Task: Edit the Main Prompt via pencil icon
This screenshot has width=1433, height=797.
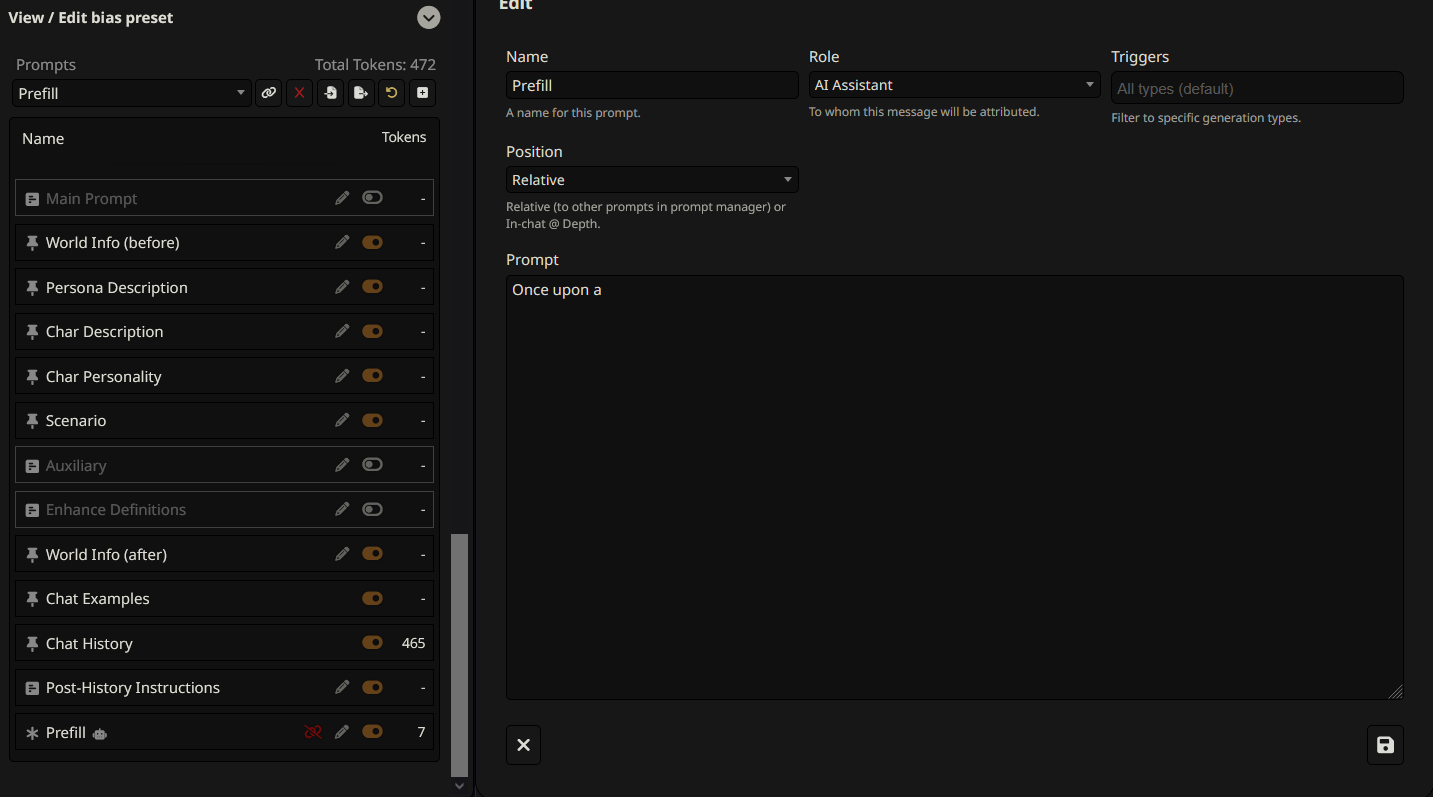Action: pyautogui.click(x=342, y=198)
